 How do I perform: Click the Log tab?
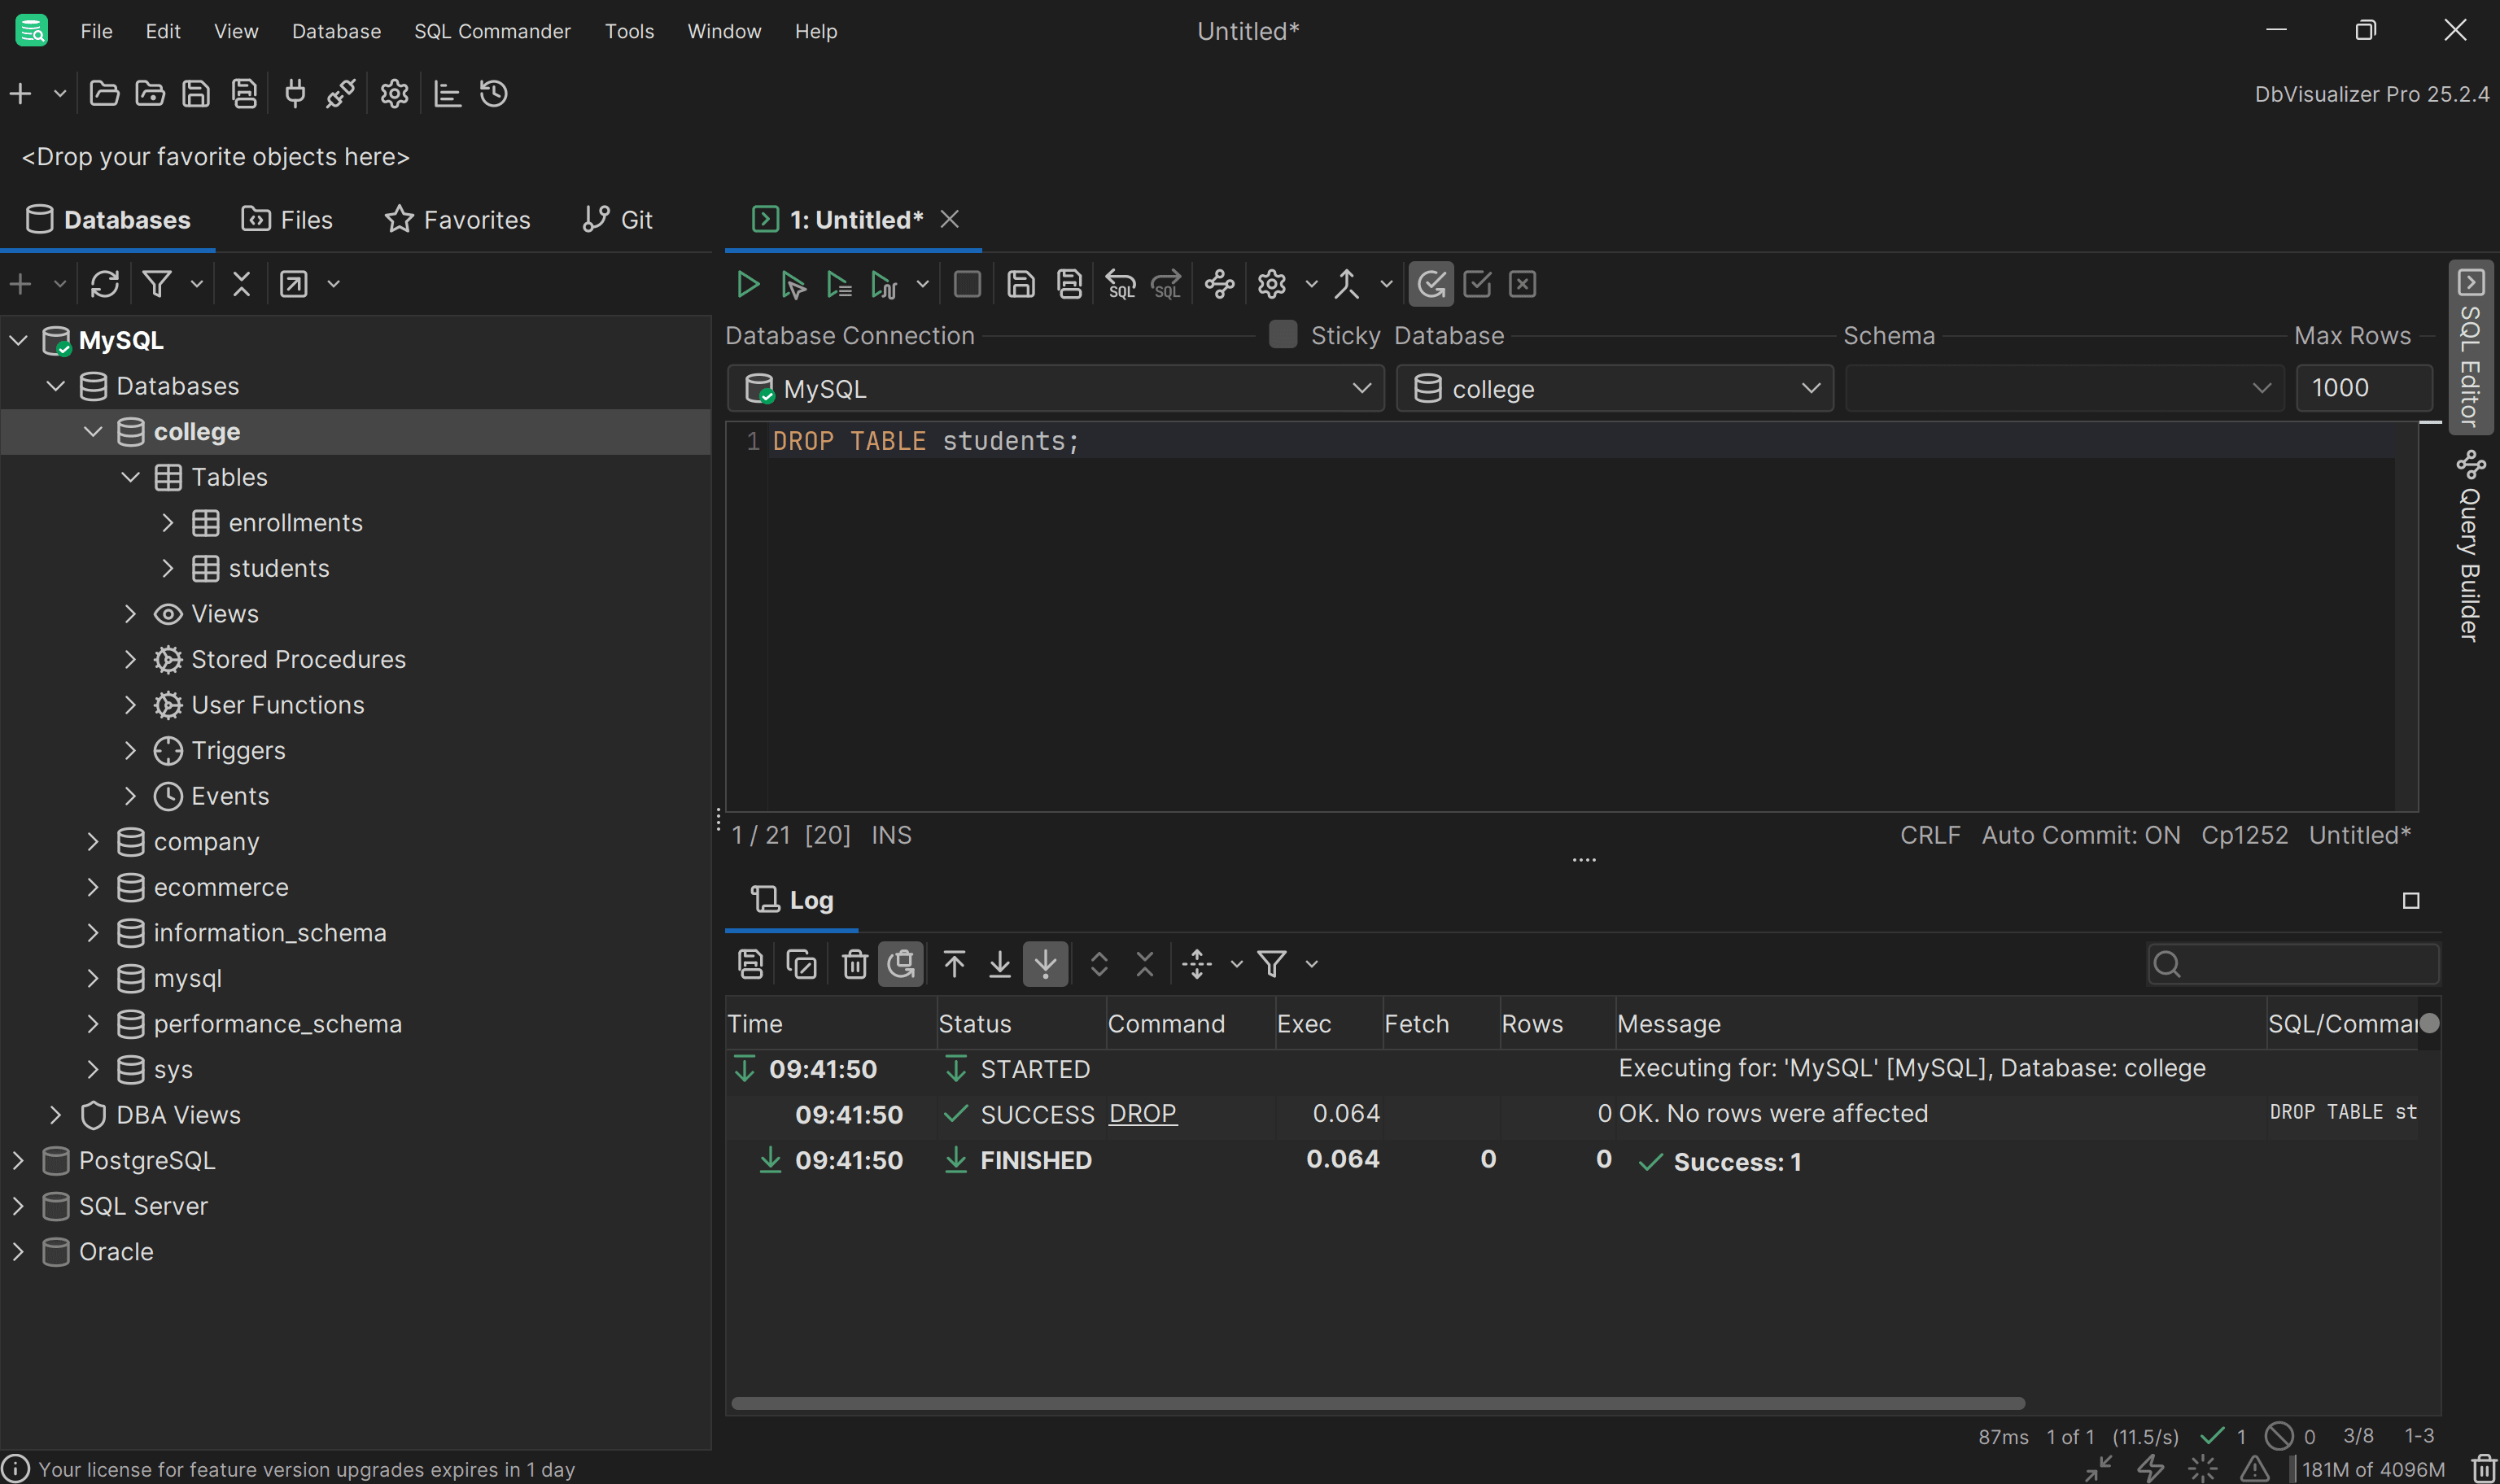791,900
